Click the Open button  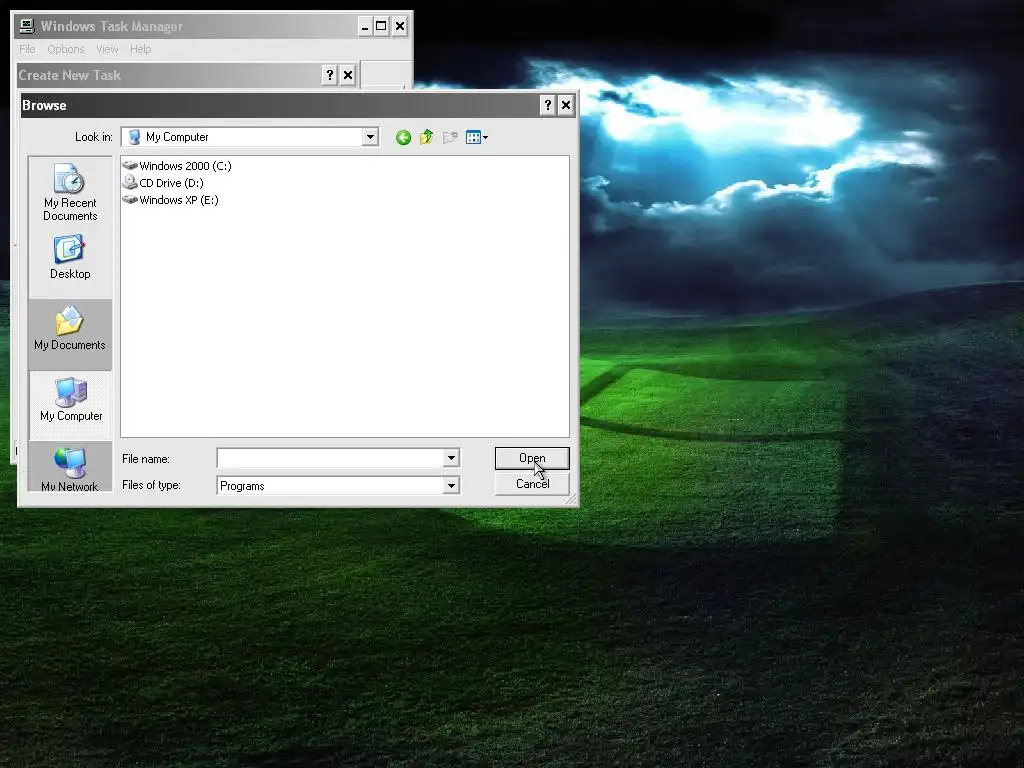coord(532,458)
